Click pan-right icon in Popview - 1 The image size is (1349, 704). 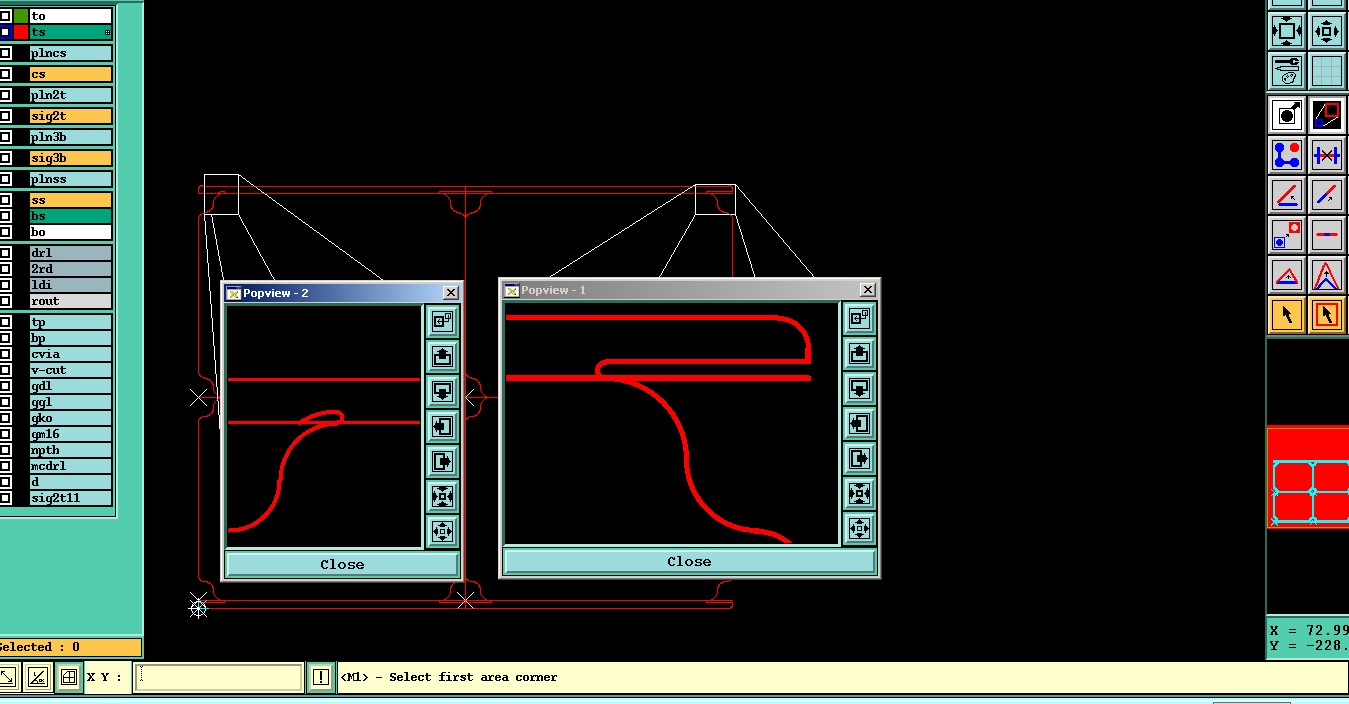tap(859, 458)
